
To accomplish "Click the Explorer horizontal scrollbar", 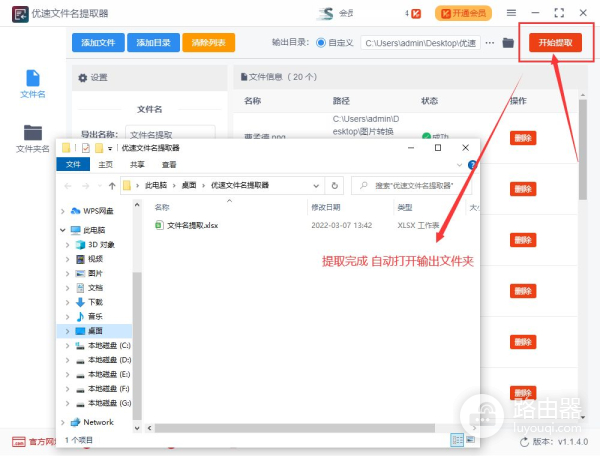I will tap(295, 428).
